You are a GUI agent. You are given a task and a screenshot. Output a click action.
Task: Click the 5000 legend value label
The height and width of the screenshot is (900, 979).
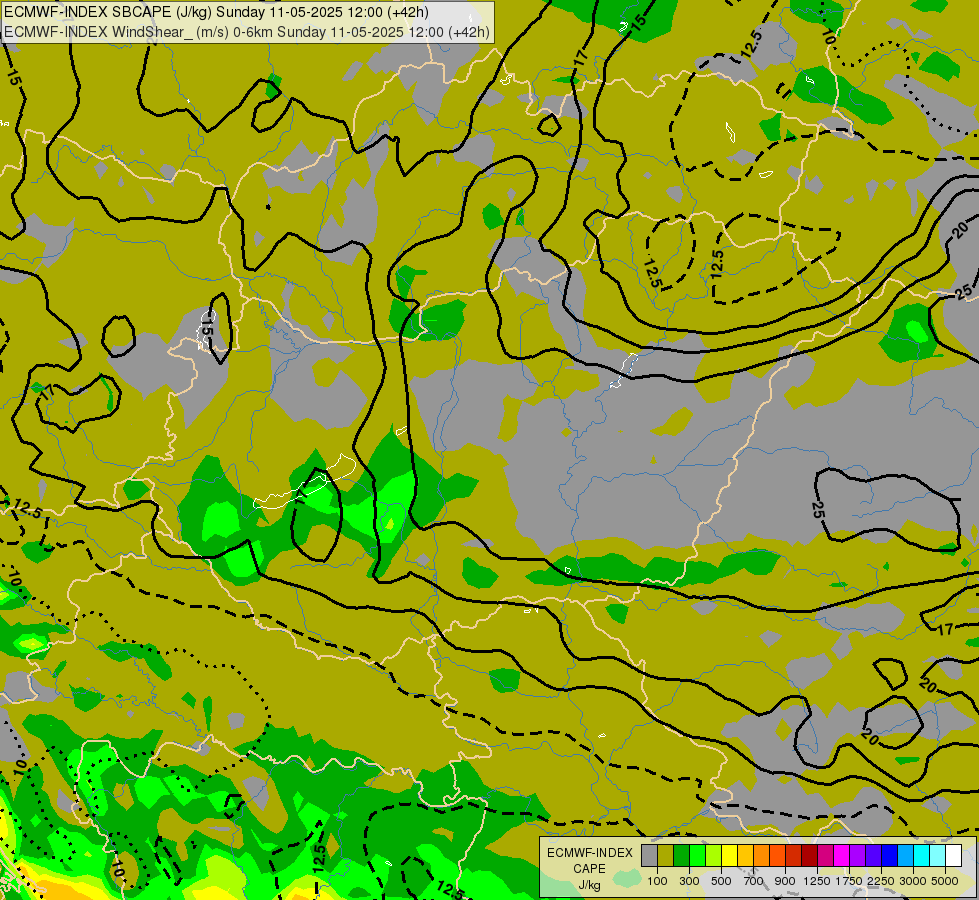945,881
